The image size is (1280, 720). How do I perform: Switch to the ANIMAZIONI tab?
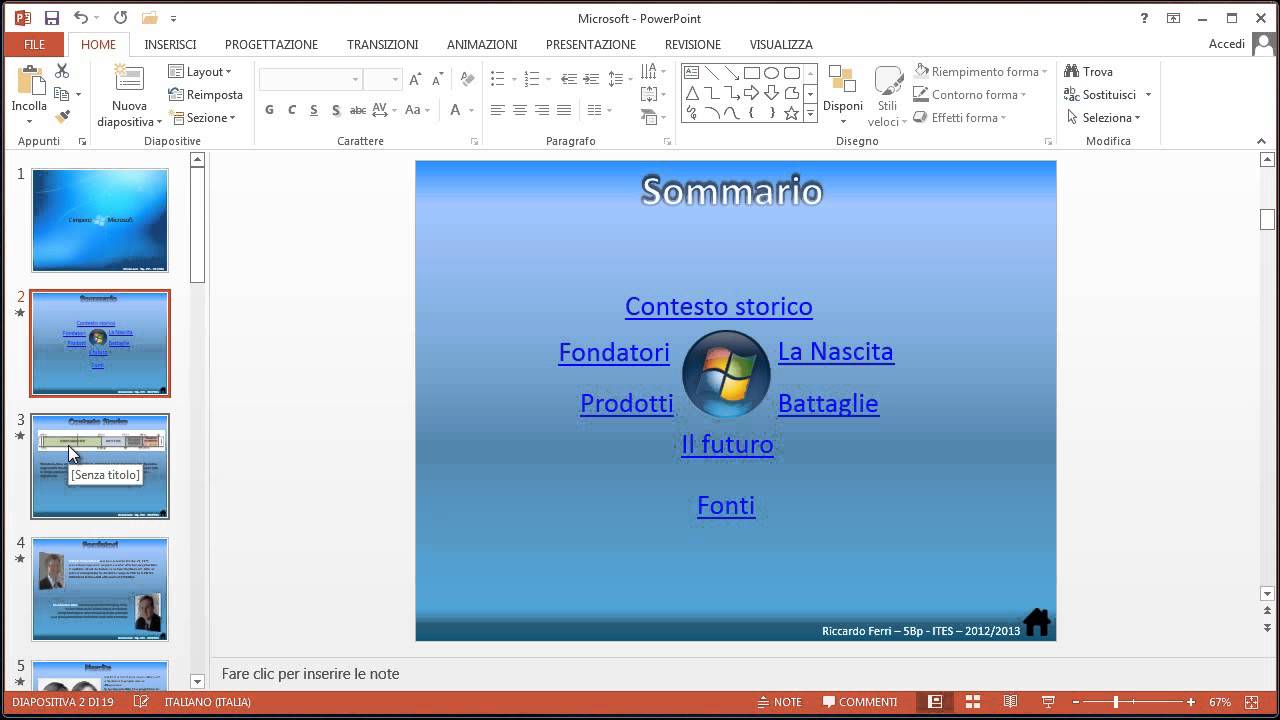482,44
